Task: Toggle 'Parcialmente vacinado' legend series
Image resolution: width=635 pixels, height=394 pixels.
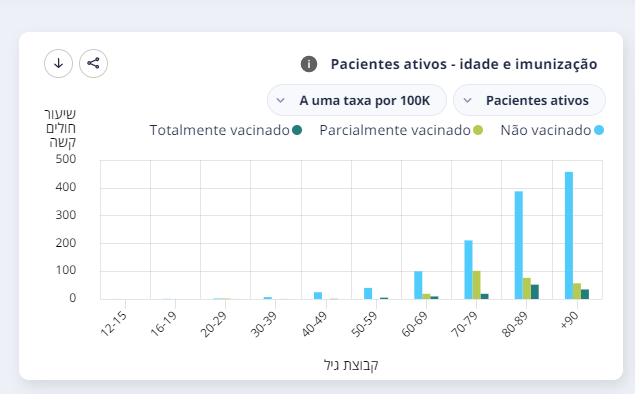Action: pyautogui.click(x=401, y=130)
